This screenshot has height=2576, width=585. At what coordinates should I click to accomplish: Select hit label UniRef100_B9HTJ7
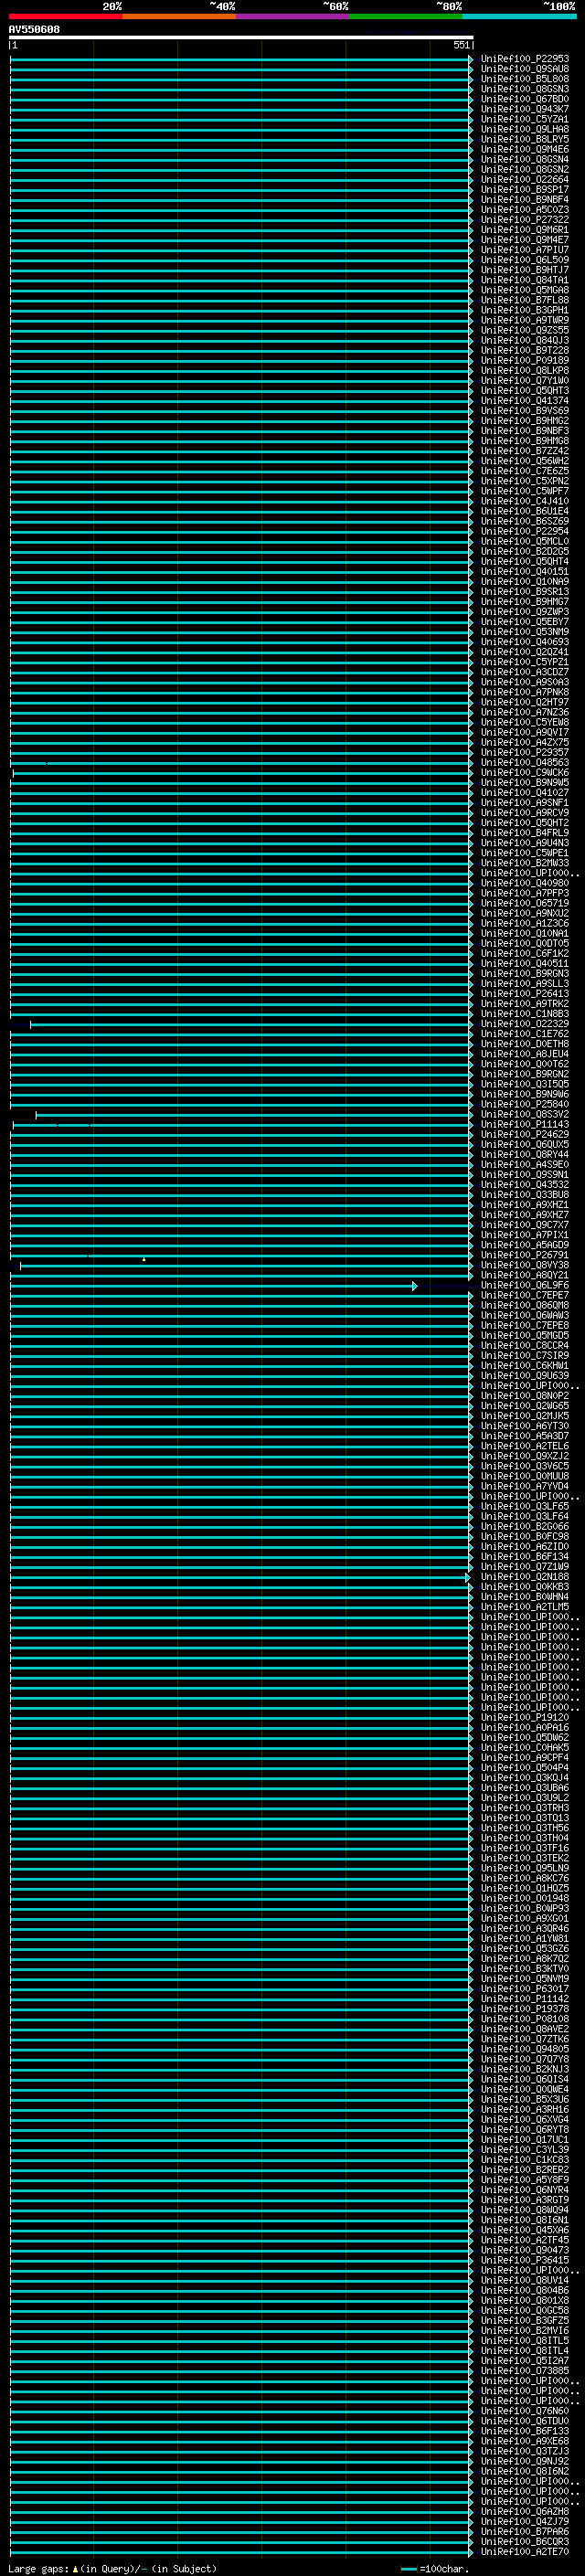coord(524,270)
